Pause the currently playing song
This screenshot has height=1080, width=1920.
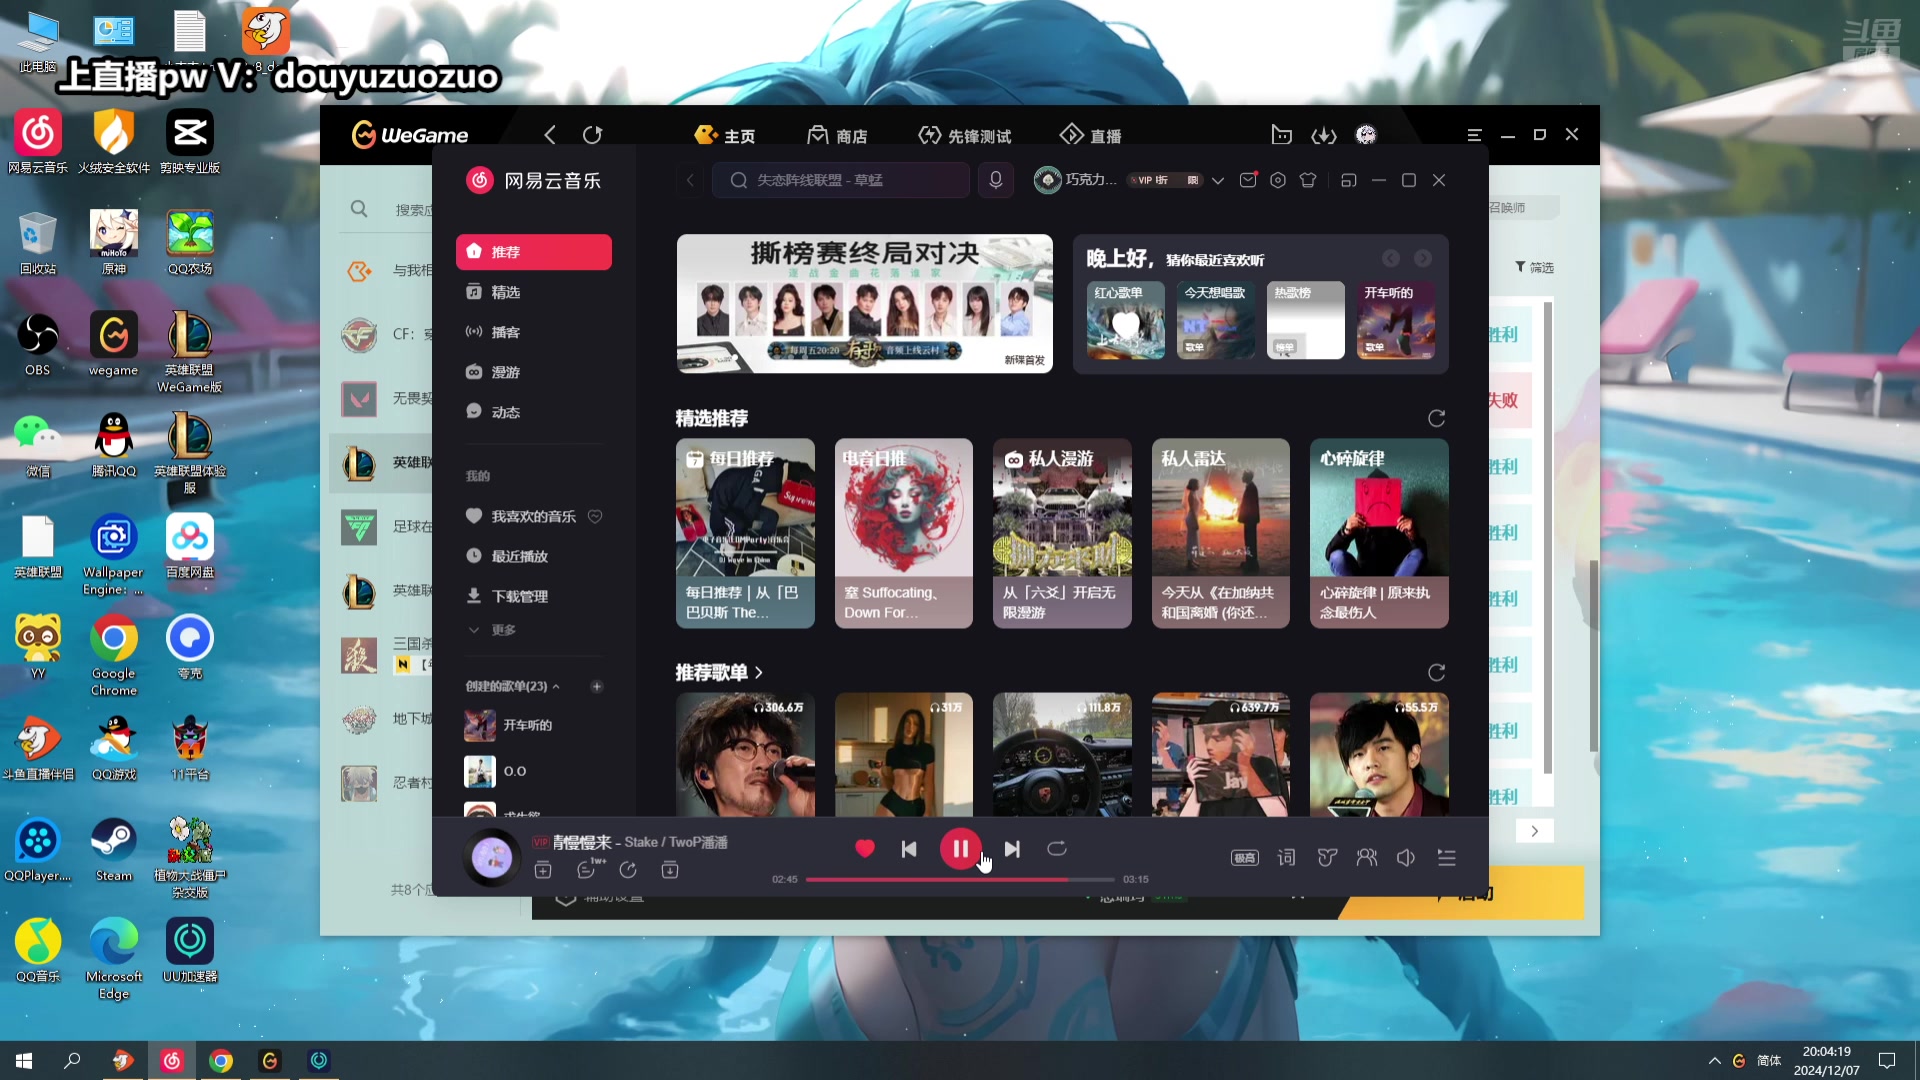(960, 849)
